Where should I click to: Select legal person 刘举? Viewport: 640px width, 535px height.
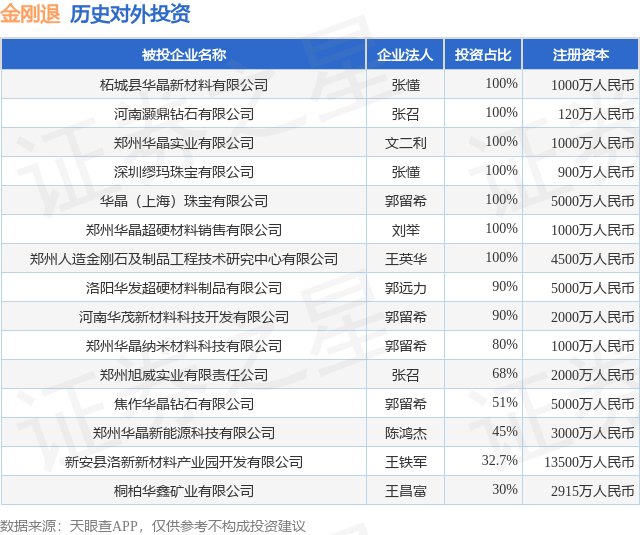point(405,230)
